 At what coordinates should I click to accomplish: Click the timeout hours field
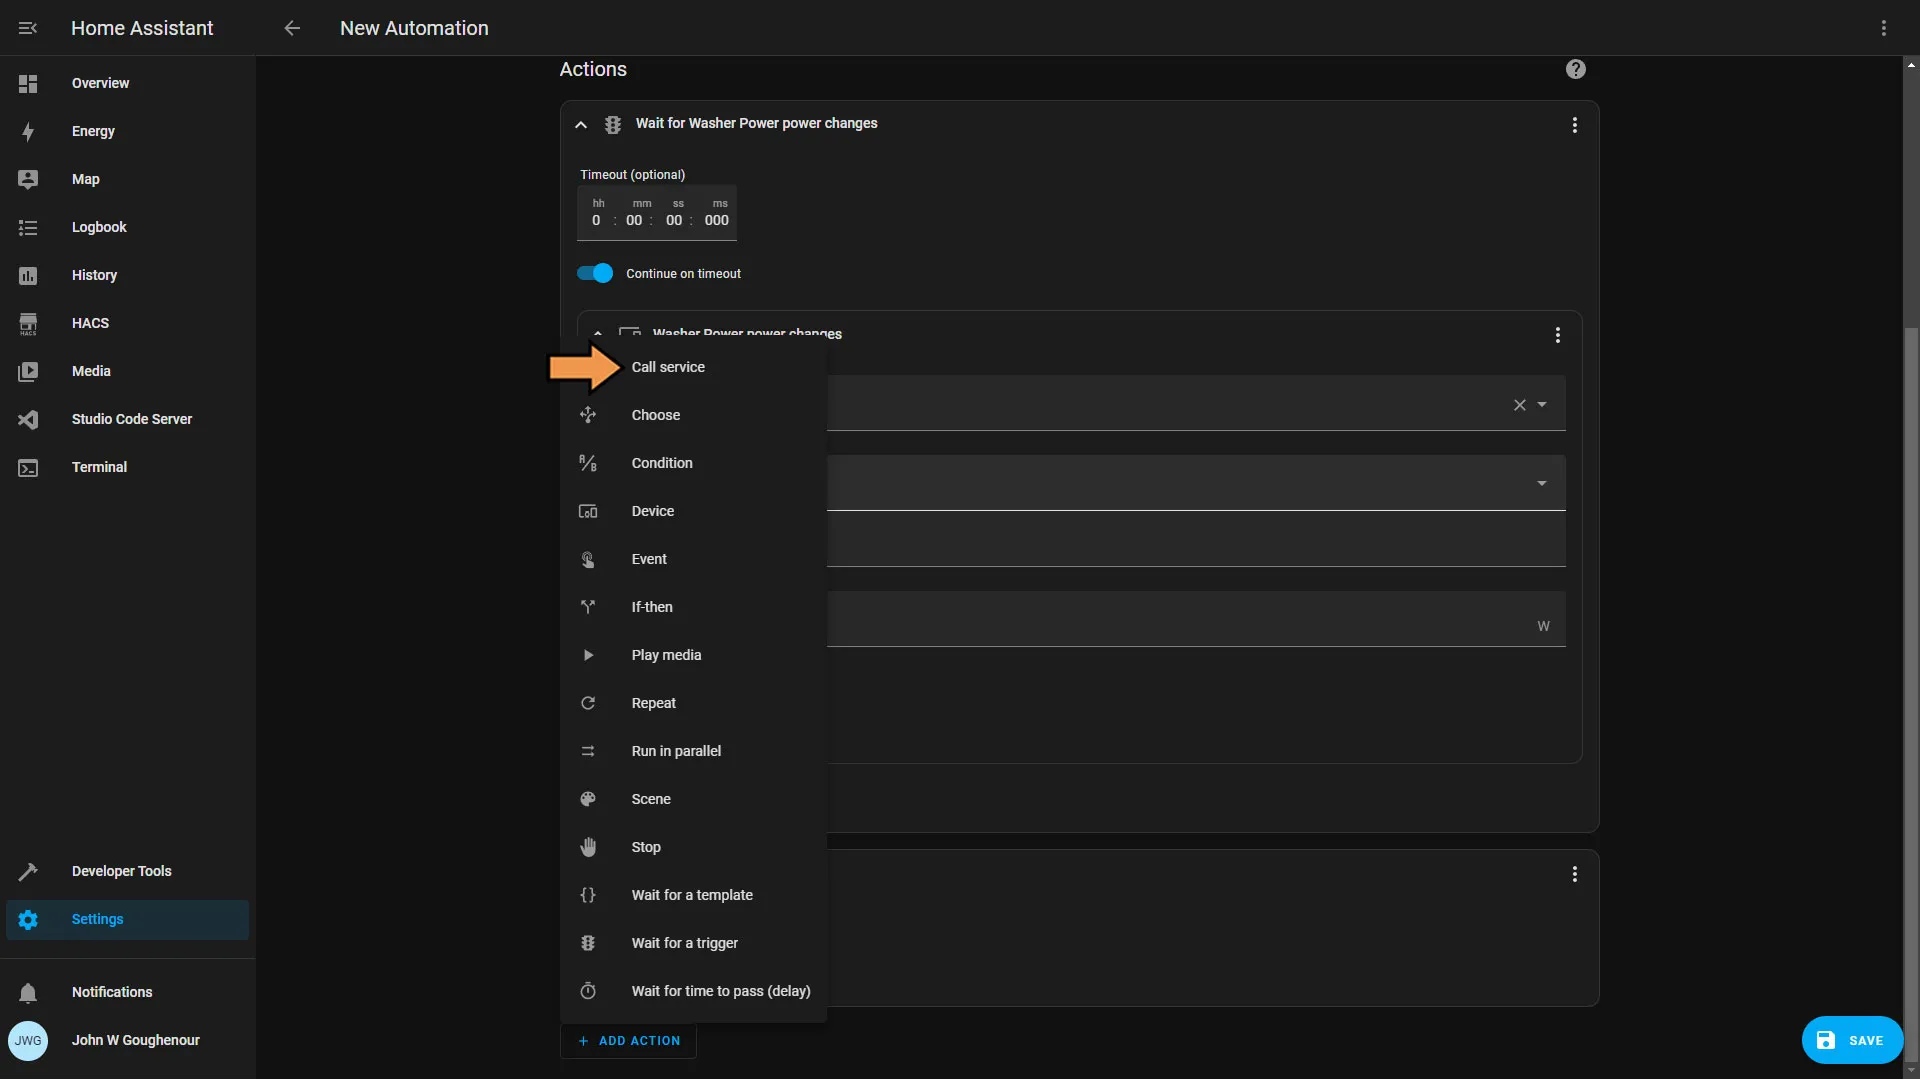click(597, 220)
